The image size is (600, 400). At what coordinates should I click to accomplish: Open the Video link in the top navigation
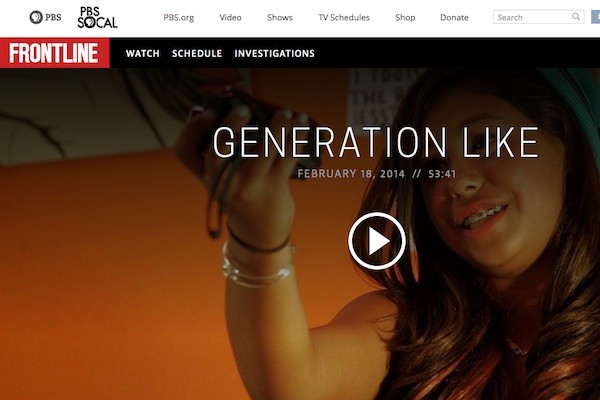coord(230,18)
